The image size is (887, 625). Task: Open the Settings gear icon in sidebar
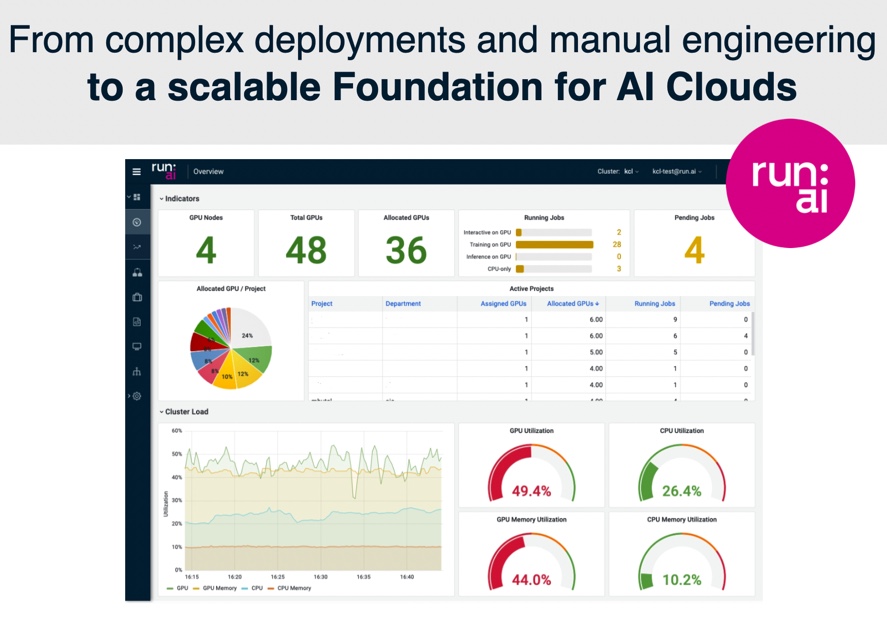(137, 396)
